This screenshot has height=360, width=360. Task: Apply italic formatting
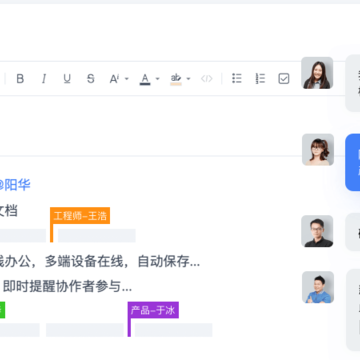44,79
